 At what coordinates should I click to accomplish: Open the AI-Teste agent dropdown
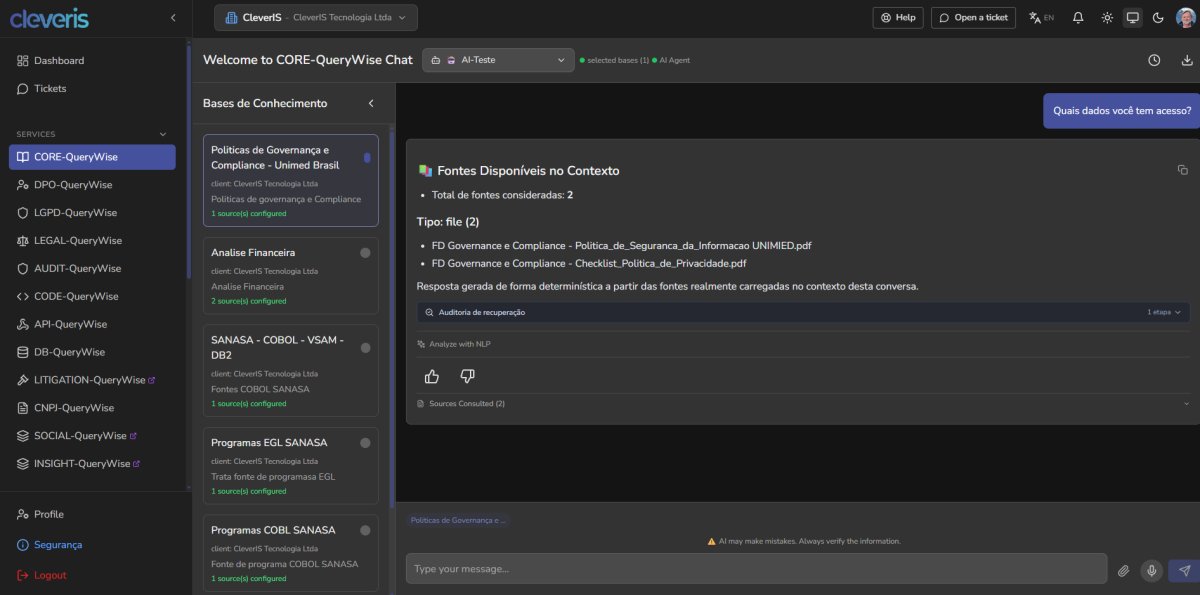(498, 60)
